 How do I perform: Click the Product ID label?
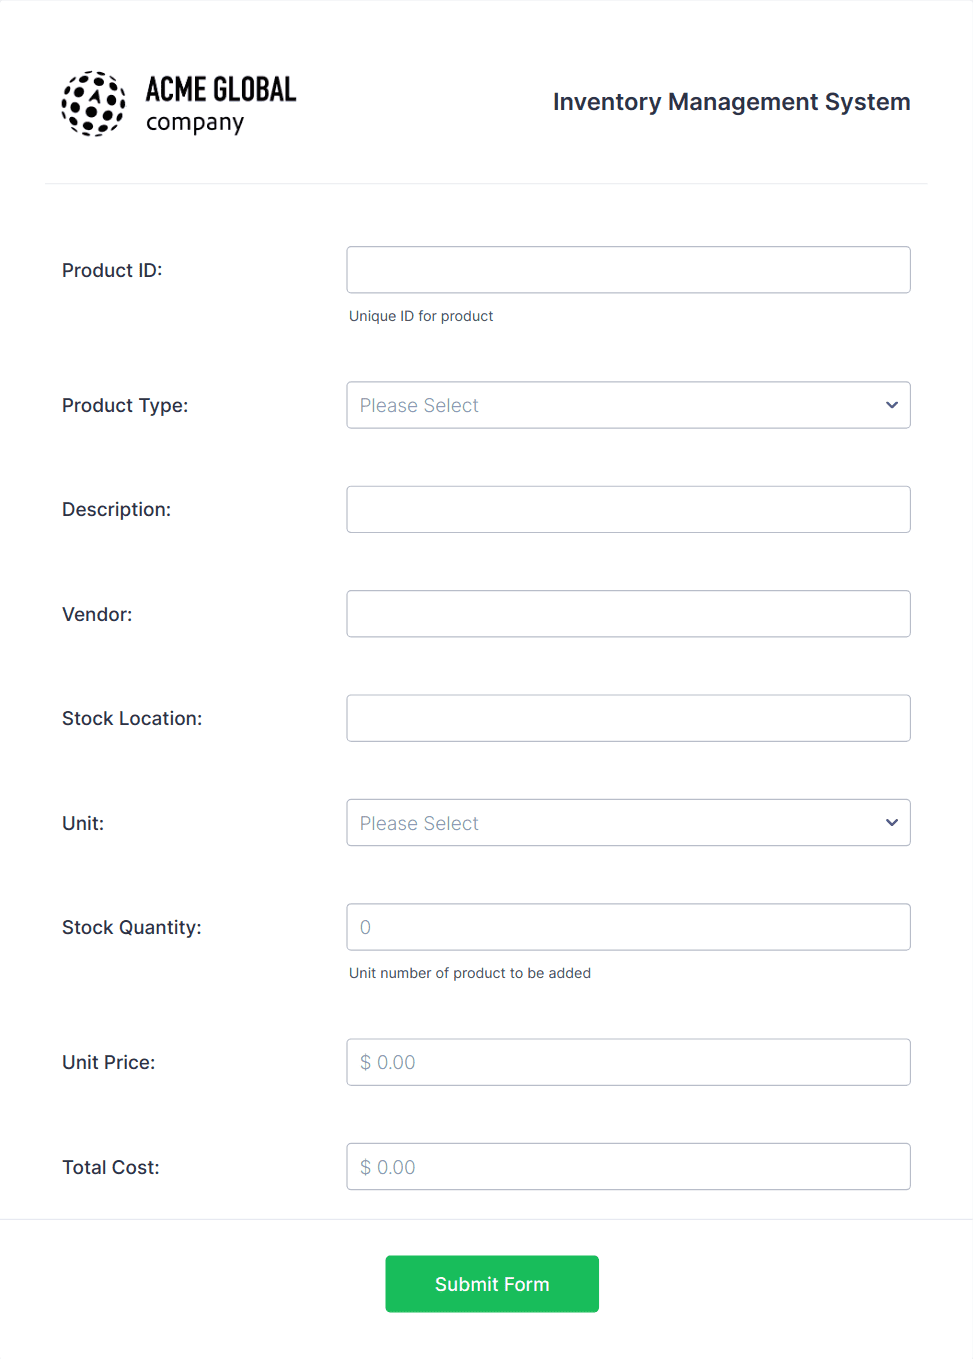112,270
